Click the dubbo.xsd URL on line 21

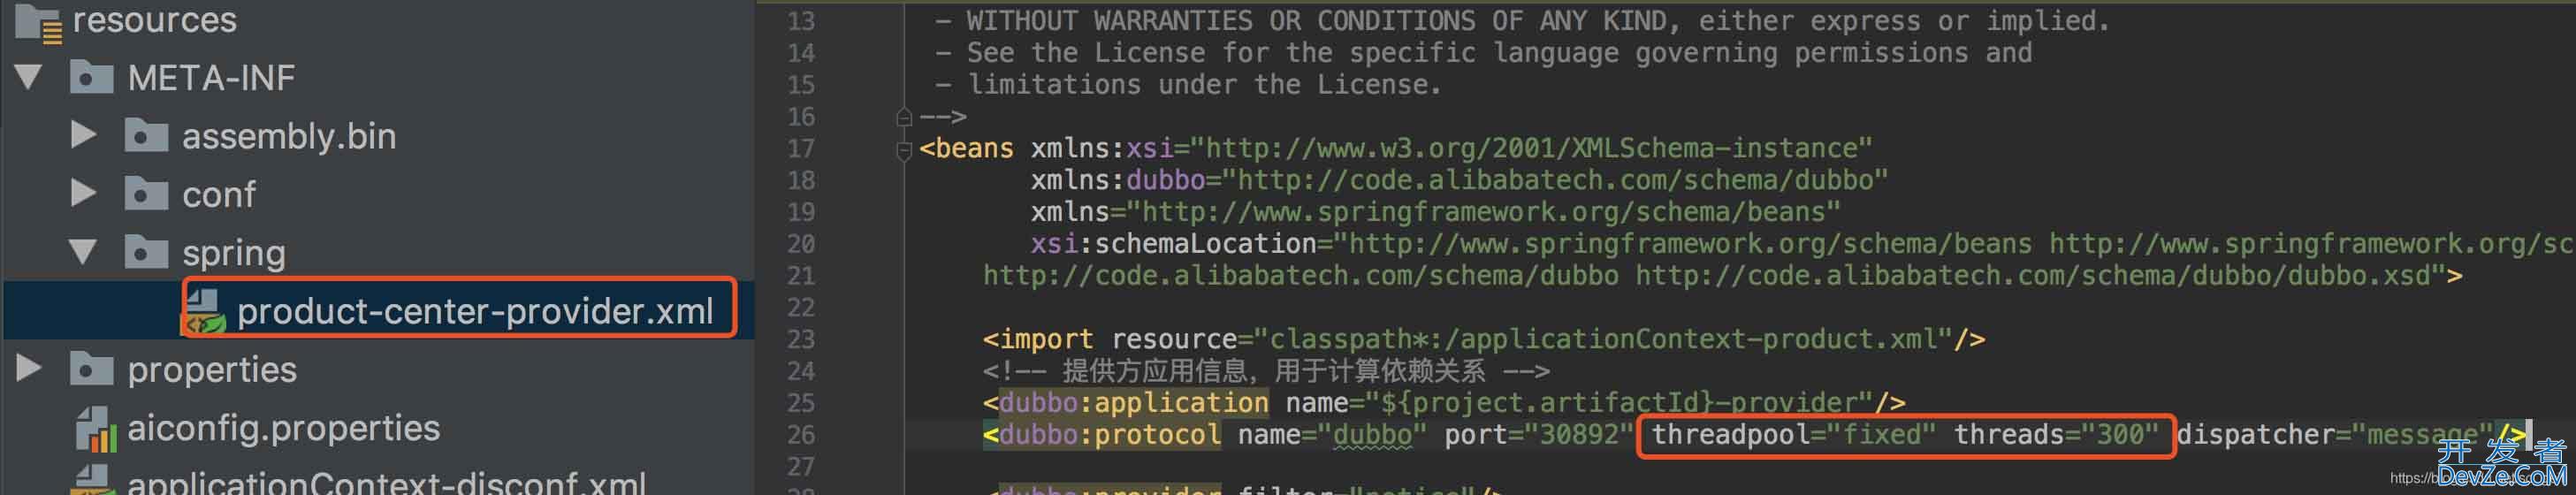pos(2041,276)
